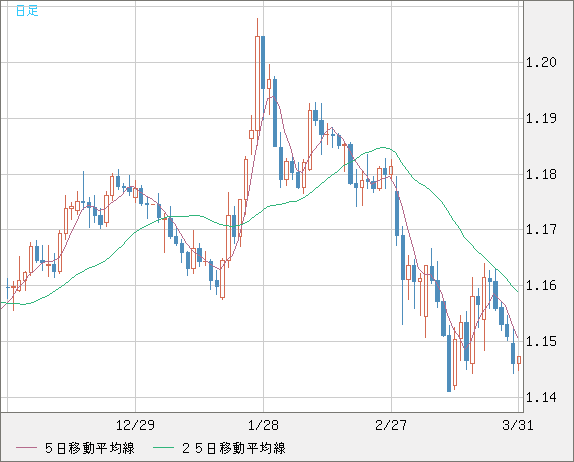574x462 pixels.
Task: Click the 1.16 price axis label
Action: (541, 285)
